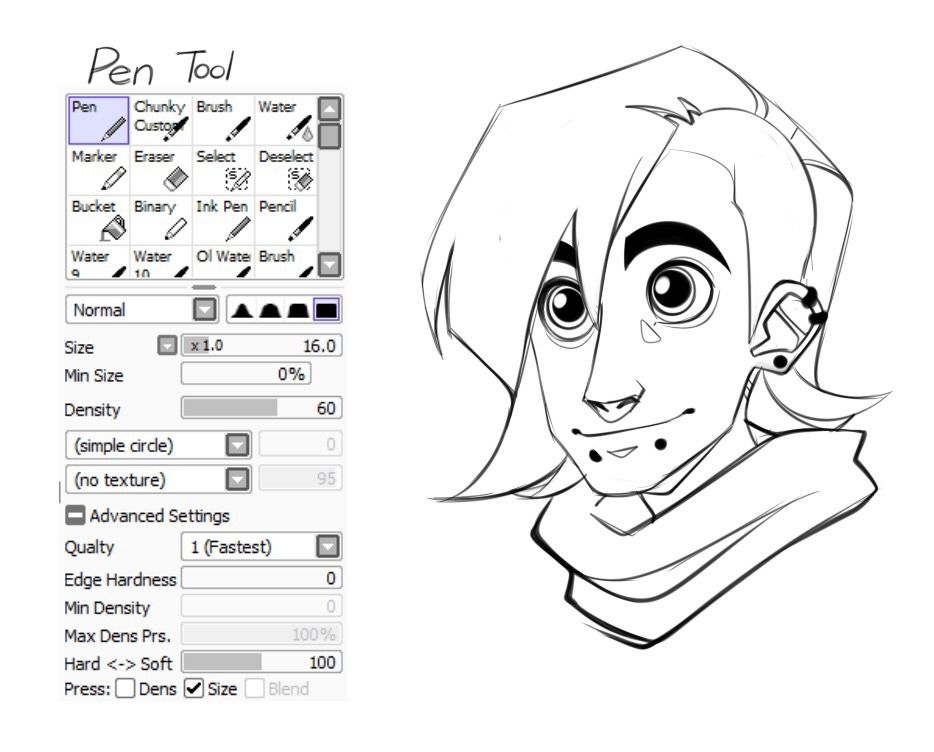
Task: Adjust the Hard <-> Soft slider
Action: [x=261, y=662]
